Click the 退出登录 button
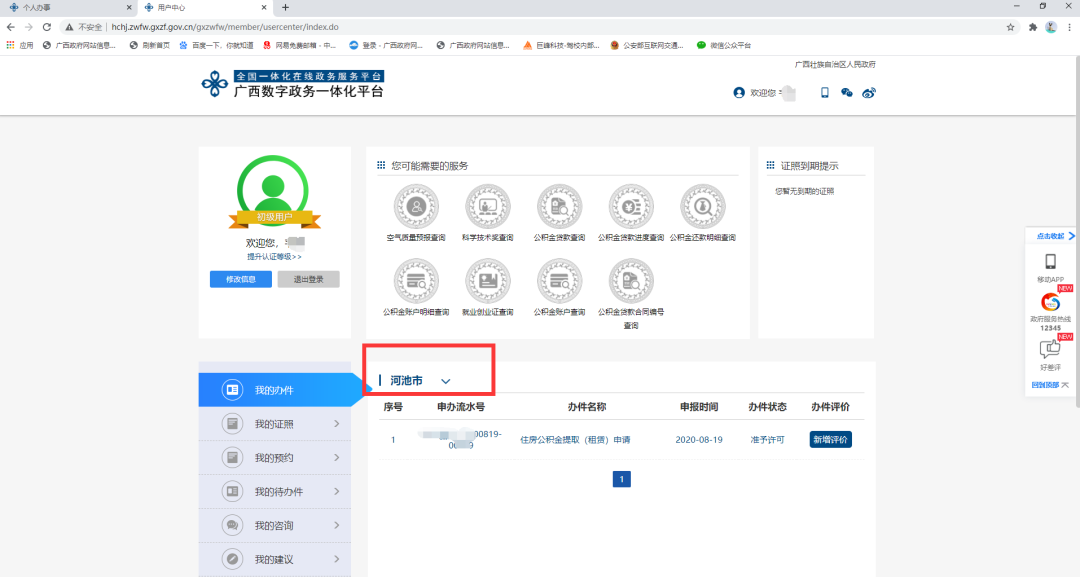Viewport: 1080px width, 577px height. tap(308, 279)
